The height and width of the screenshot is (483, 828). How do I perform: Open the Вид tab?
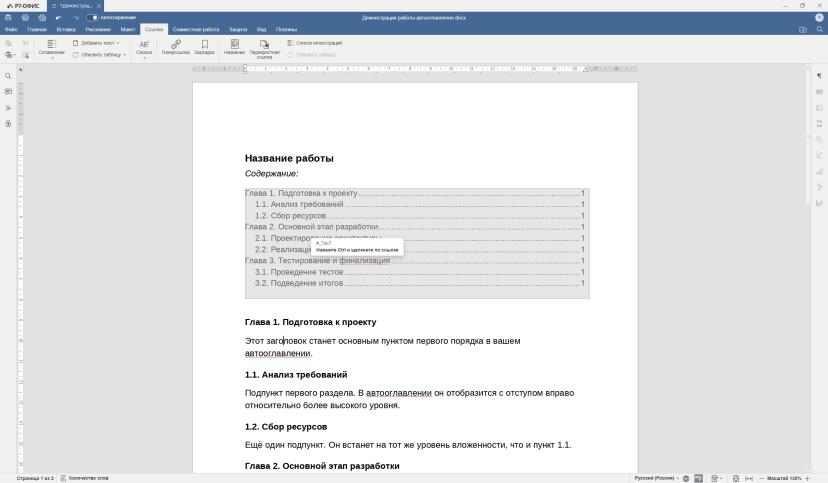pos(261,30)
